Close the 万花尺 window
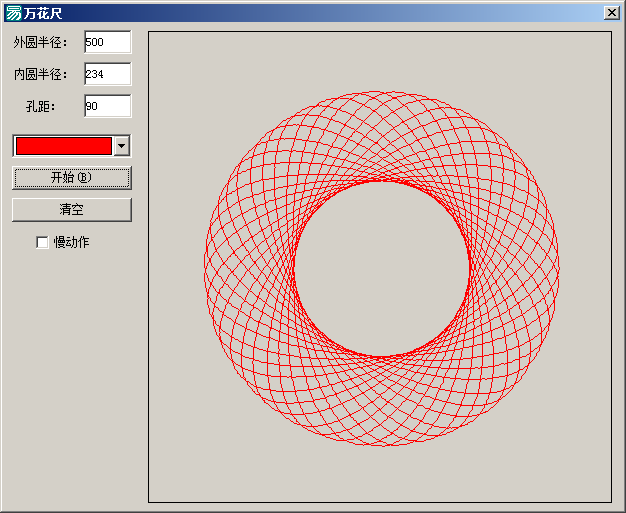Viewport: 626px width, 513px height. 612,13
